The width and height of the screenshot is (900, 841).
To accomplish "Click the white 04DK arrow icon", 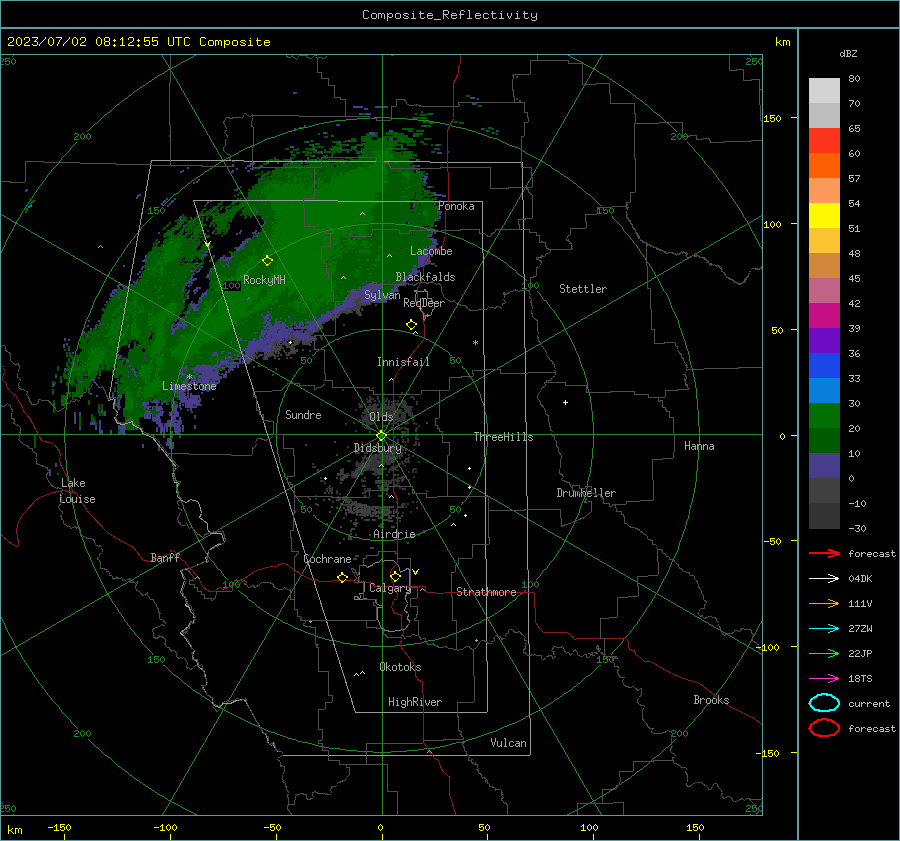I will coord(824,578).
